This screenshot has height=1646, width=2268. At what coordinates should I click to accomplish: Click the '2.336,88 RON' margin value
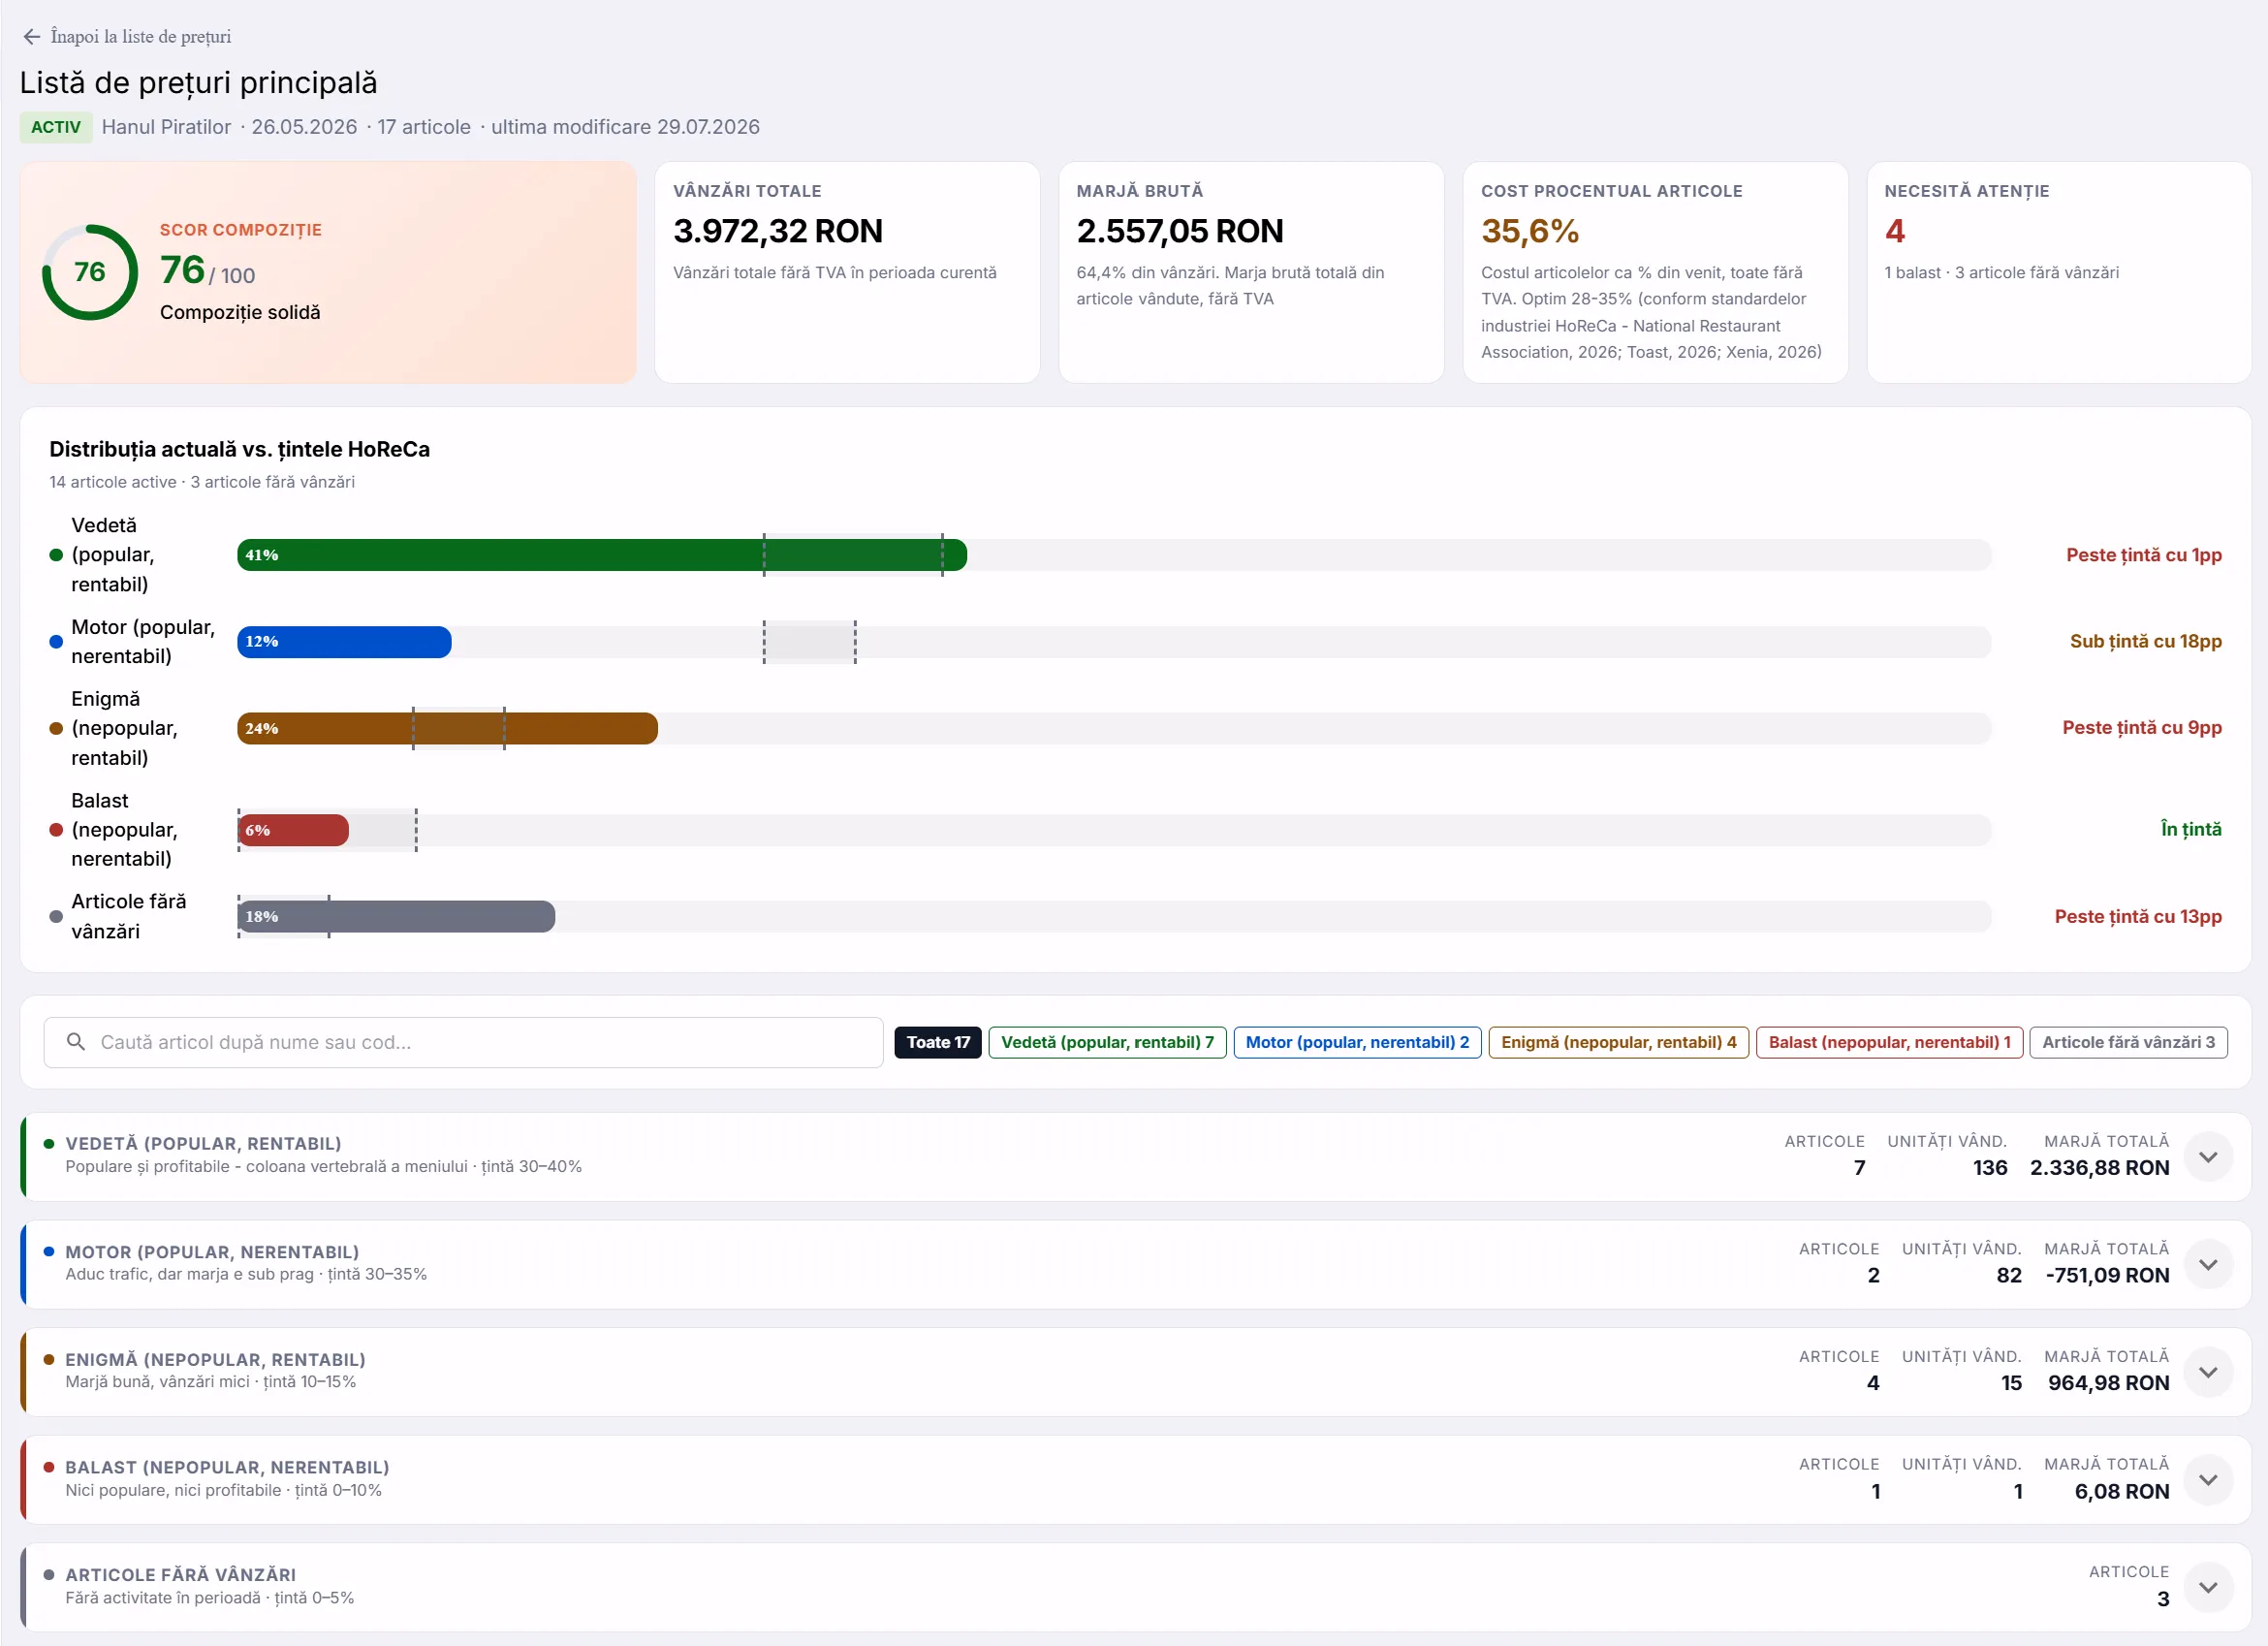(2099, 1168)
